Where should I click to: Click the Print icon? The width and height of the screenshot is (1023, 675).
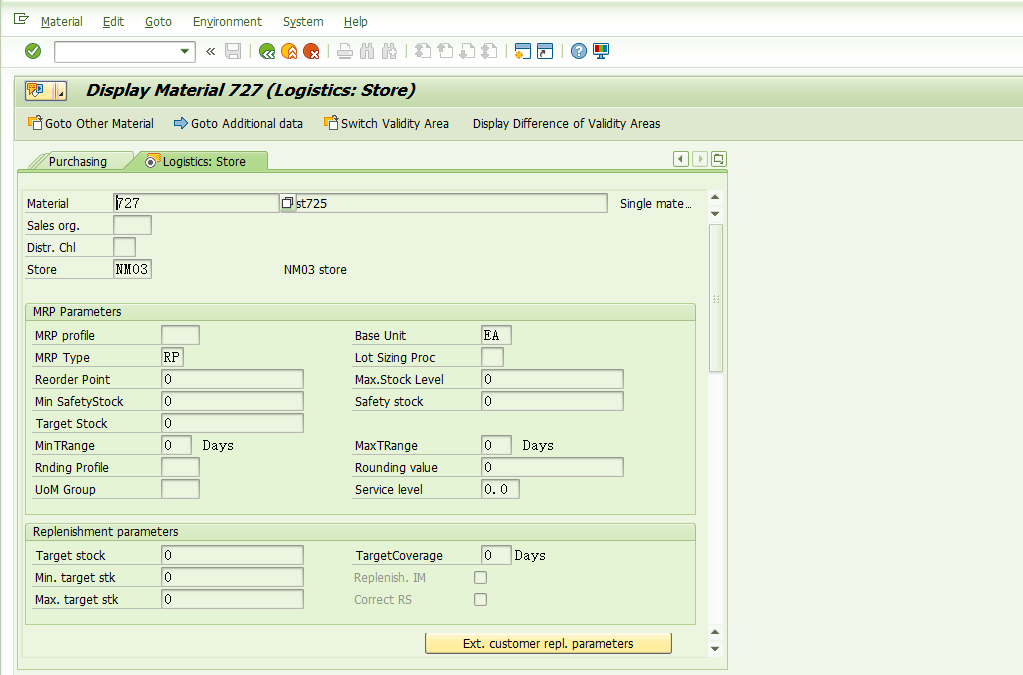coord(344,51)
